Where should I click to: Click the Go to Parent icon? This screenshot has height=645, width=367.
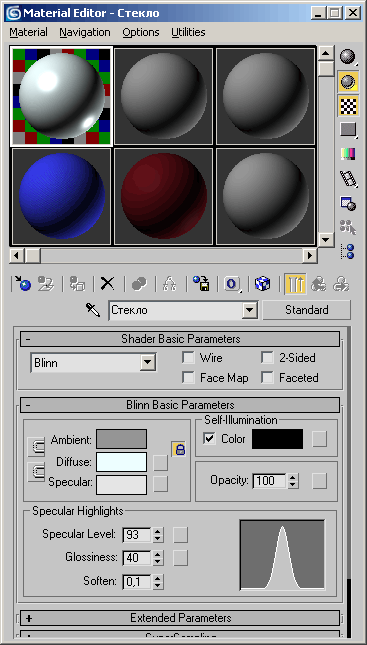tap(318, 284)
